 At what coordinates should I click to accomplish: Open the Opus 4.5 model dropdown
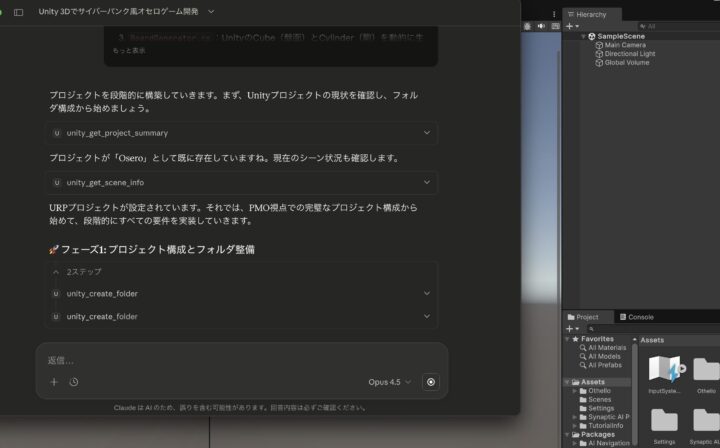click(x=389, y=382)
